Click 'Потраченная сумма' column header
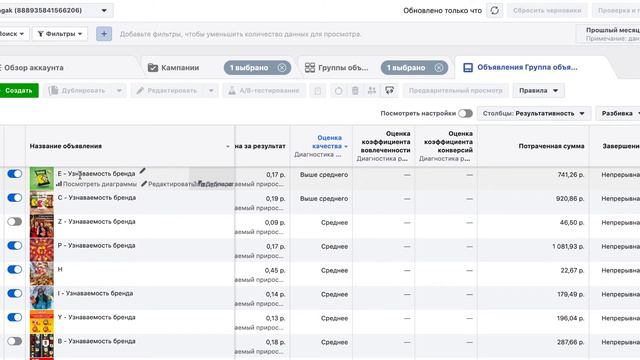The width and height of the screenshot is (640, 360). [x=551, y=146]
